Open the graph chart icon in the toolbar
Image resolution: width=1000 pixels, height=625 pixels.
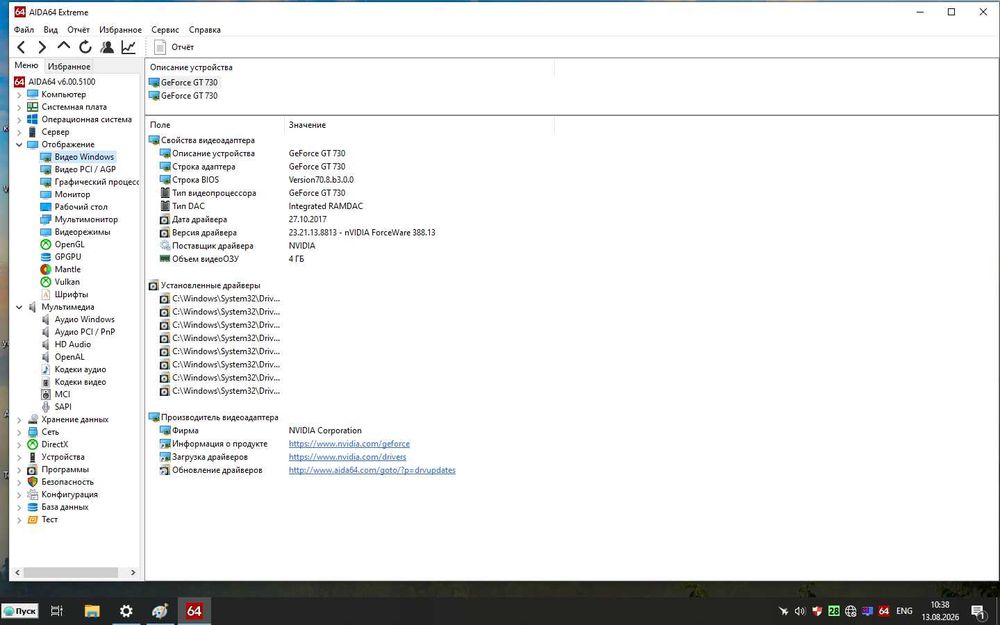point(128,47)
